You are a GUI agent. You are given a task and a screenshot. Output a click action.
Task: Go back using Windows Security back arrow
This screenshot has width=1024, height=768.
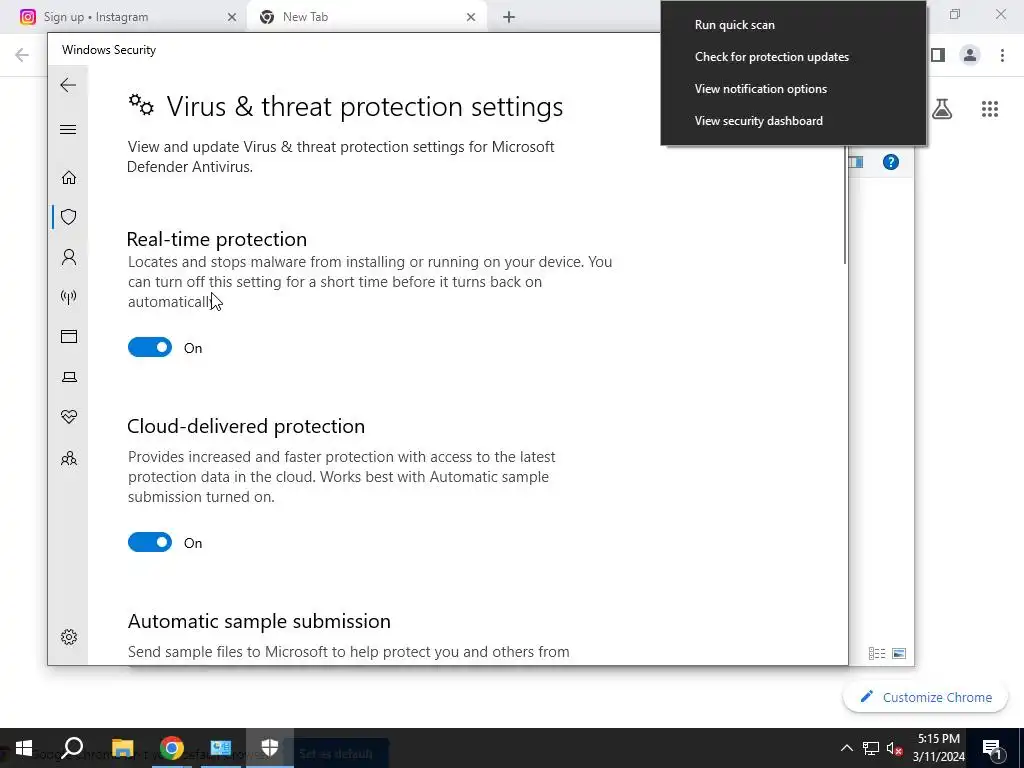[x=68, y=85]
